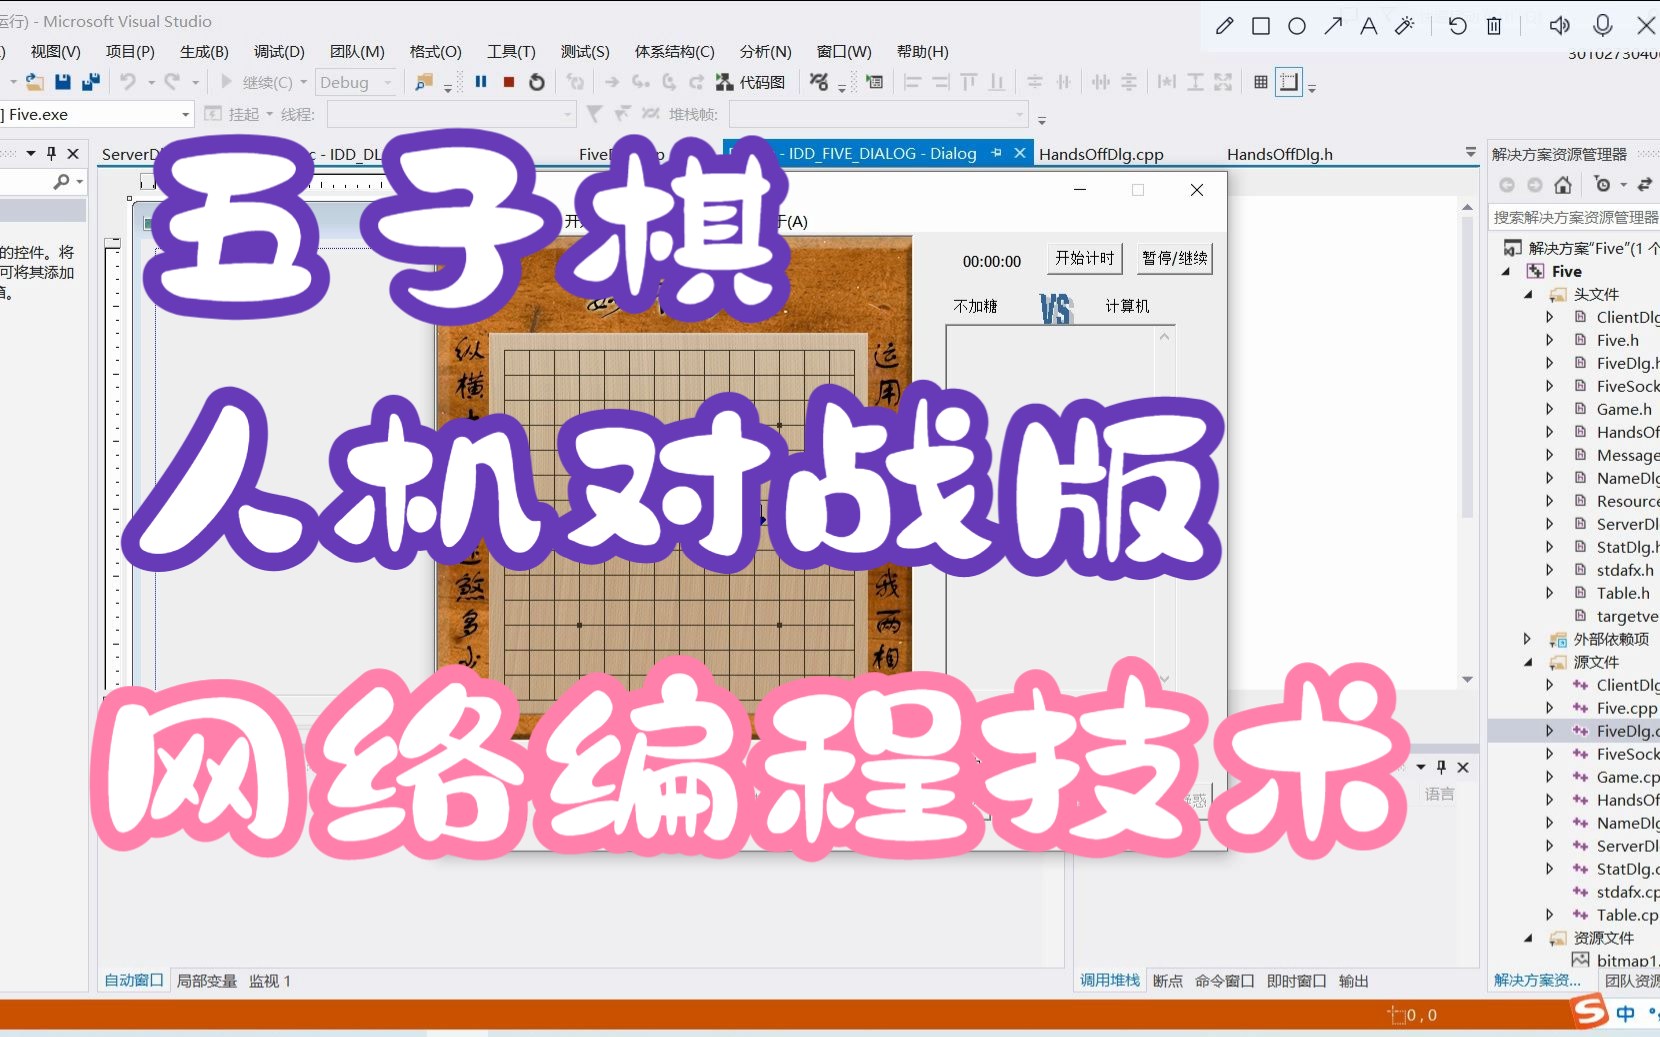
Task: Click the Pause debugging icon
Action: pos(481,82)
